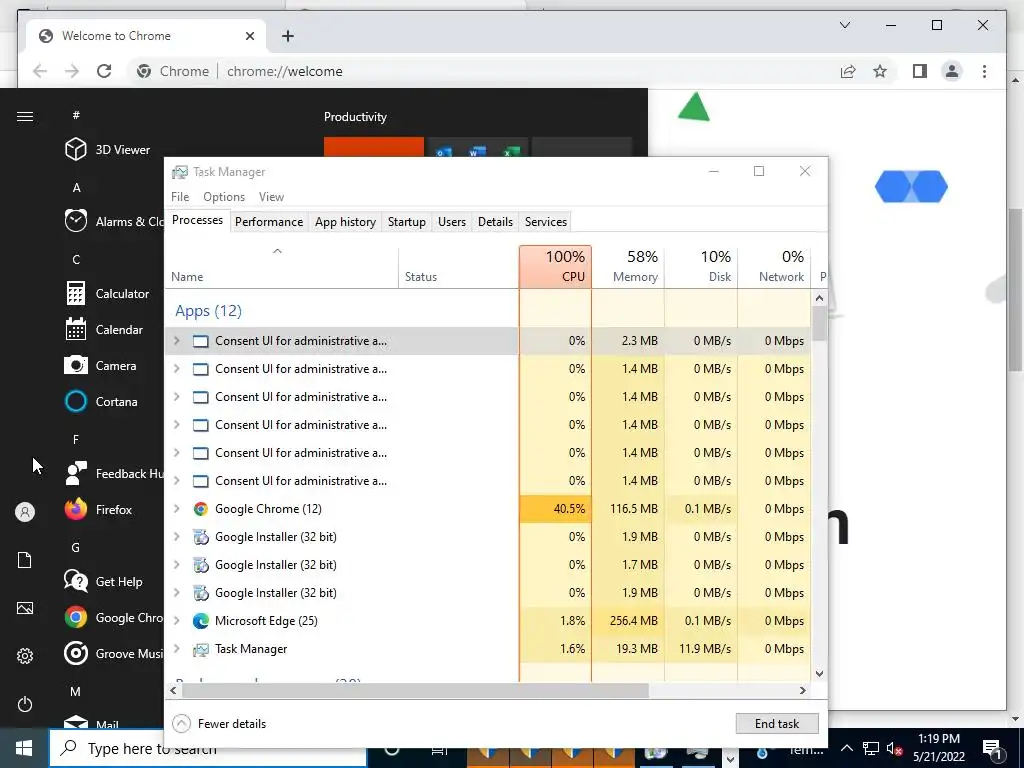Open the notification center icon
Viewport: 1024px width, 768px height.
coord(992,748)
